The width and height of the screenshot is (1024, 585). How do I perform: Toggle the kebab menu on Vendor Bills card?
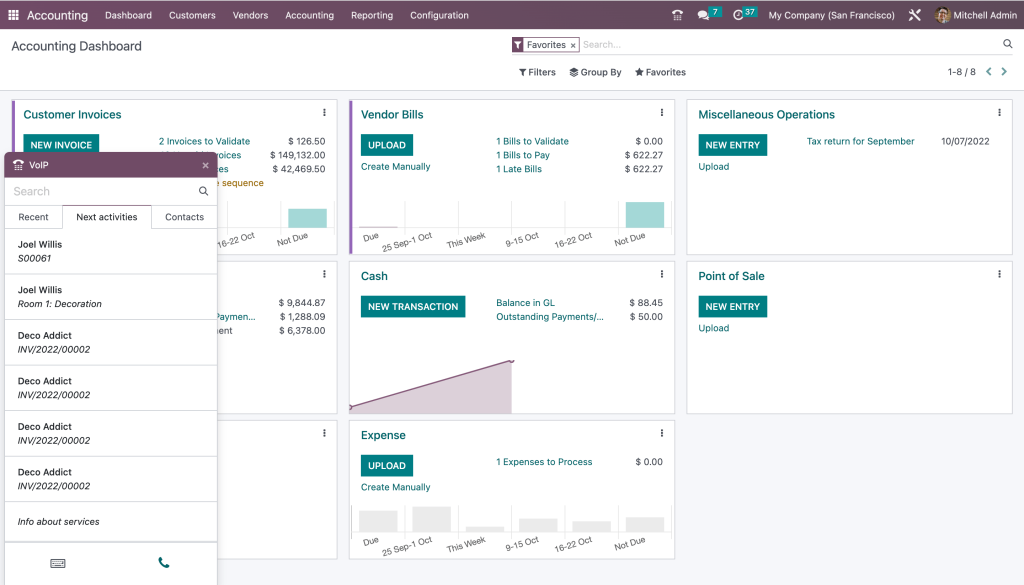coord(661,114)
